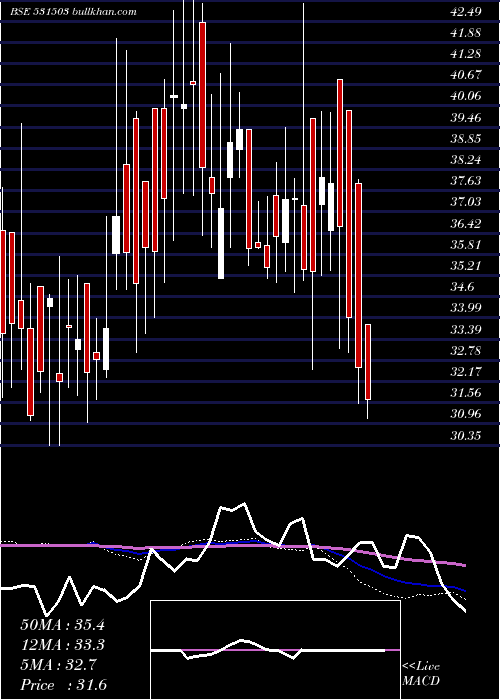
Task: Select the 32.17 price axis label
Action: [x=466, y=372]
